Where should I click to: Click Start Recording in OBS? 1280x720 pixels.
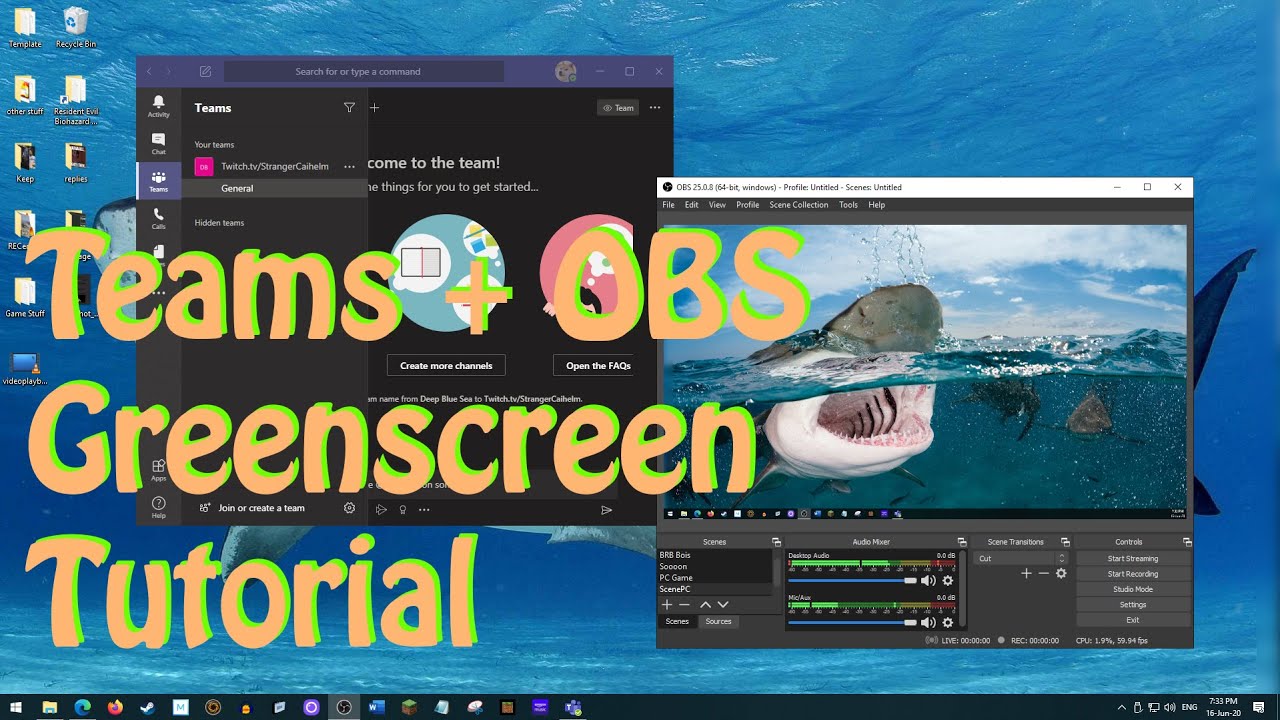[1133, 574]
